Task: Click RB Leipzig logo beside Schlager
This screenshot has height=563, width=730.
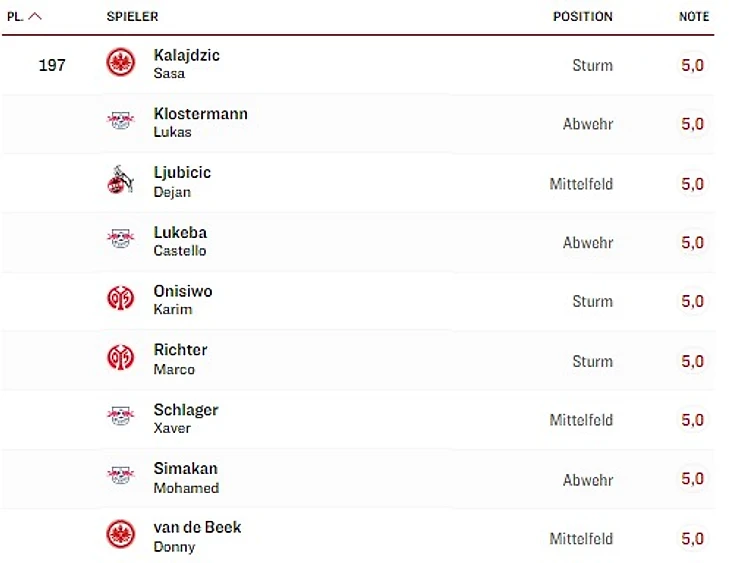Action: [121, 417]
